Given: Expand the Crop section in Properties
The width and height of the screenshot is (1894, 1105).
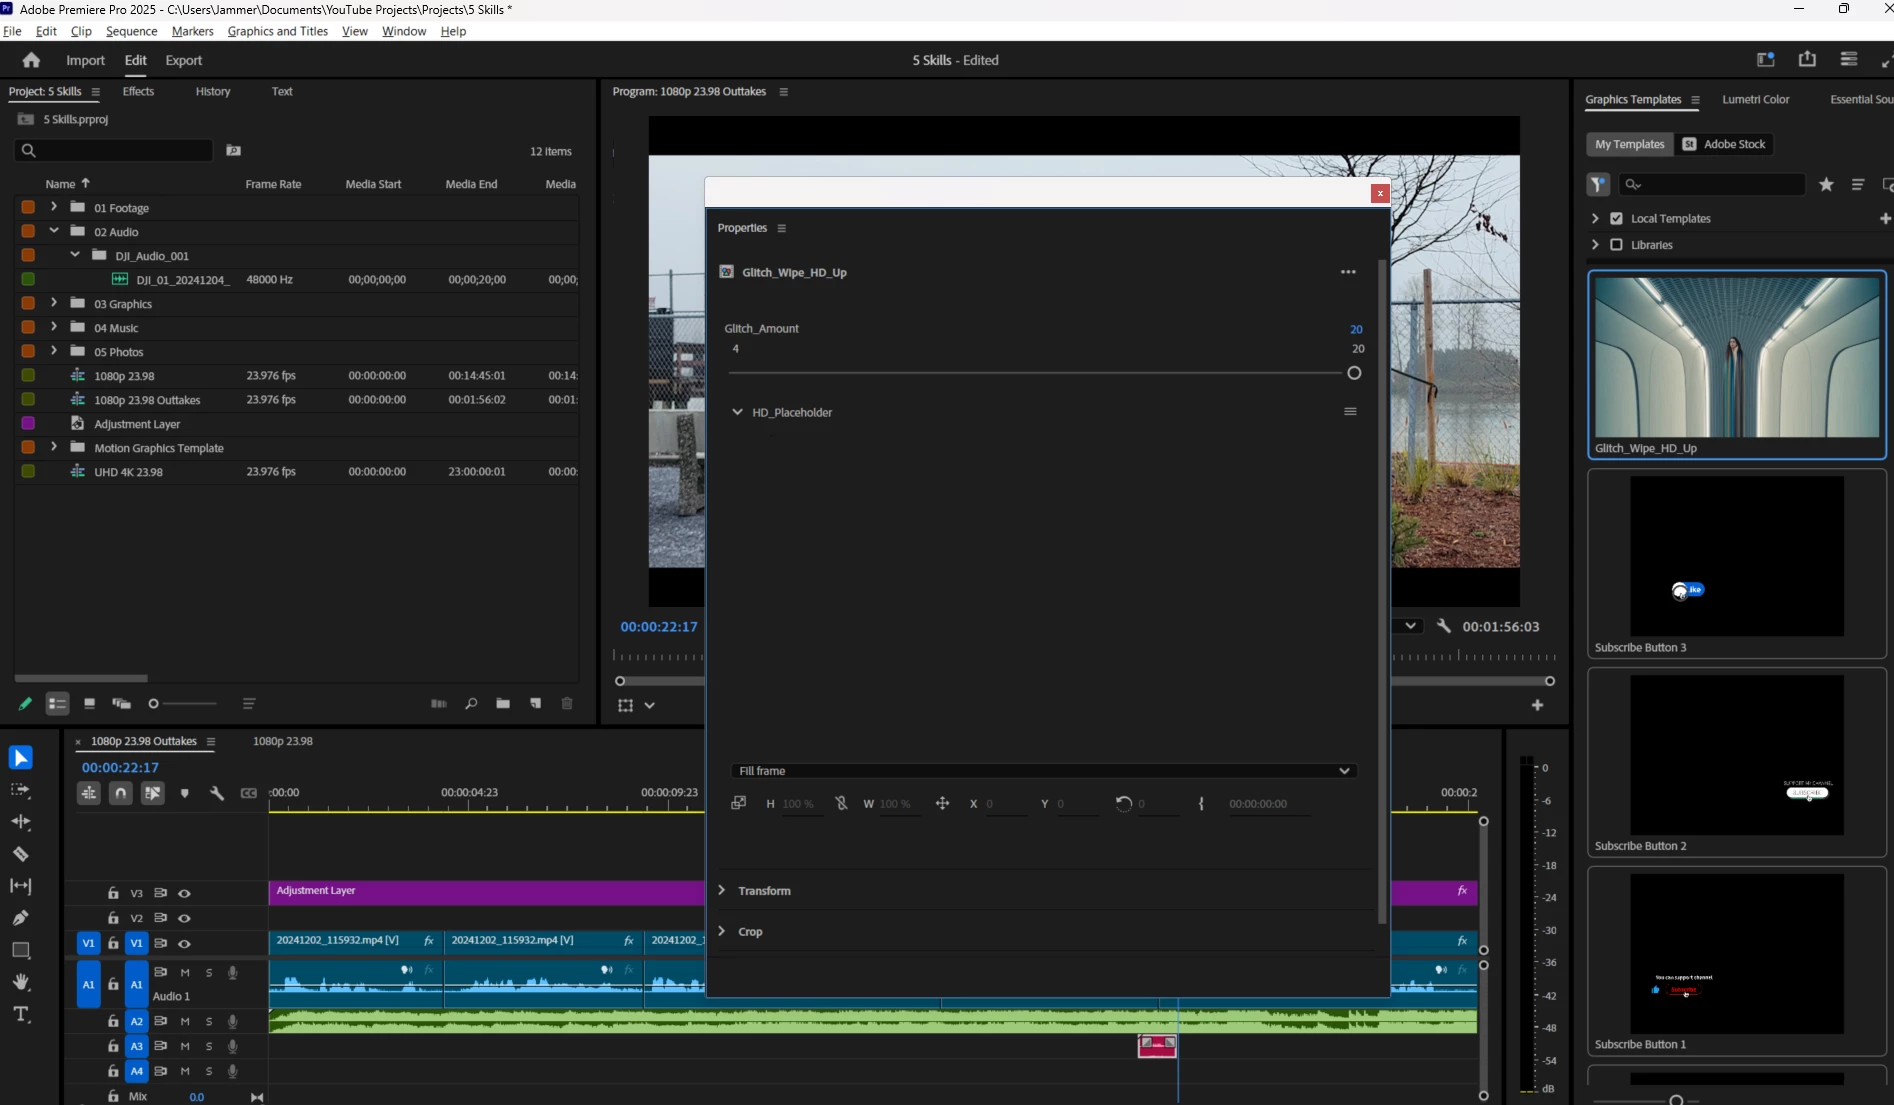Looking at the screenshot, I should tap(721, 931).
